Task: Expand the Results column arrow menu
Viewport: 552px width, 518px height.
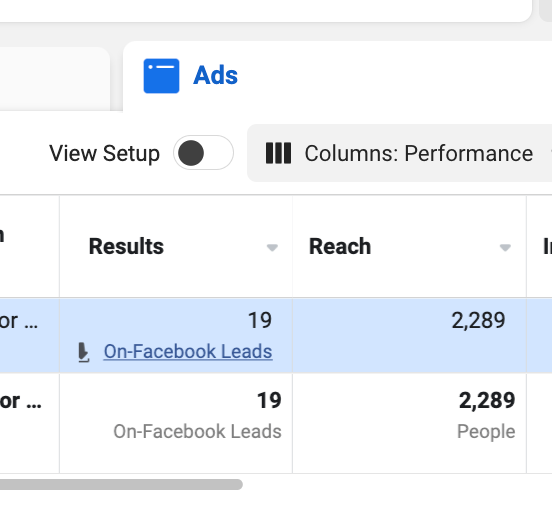Action: click(272, 248)
